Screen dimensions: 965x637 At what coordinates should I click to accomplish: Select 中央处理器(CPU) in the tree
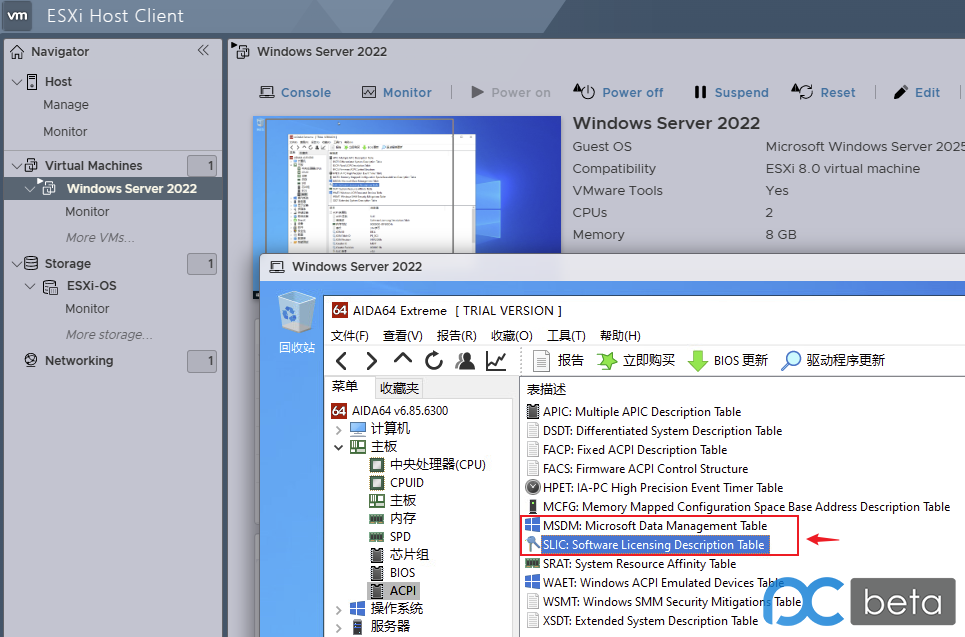click(x=428, y=465)
